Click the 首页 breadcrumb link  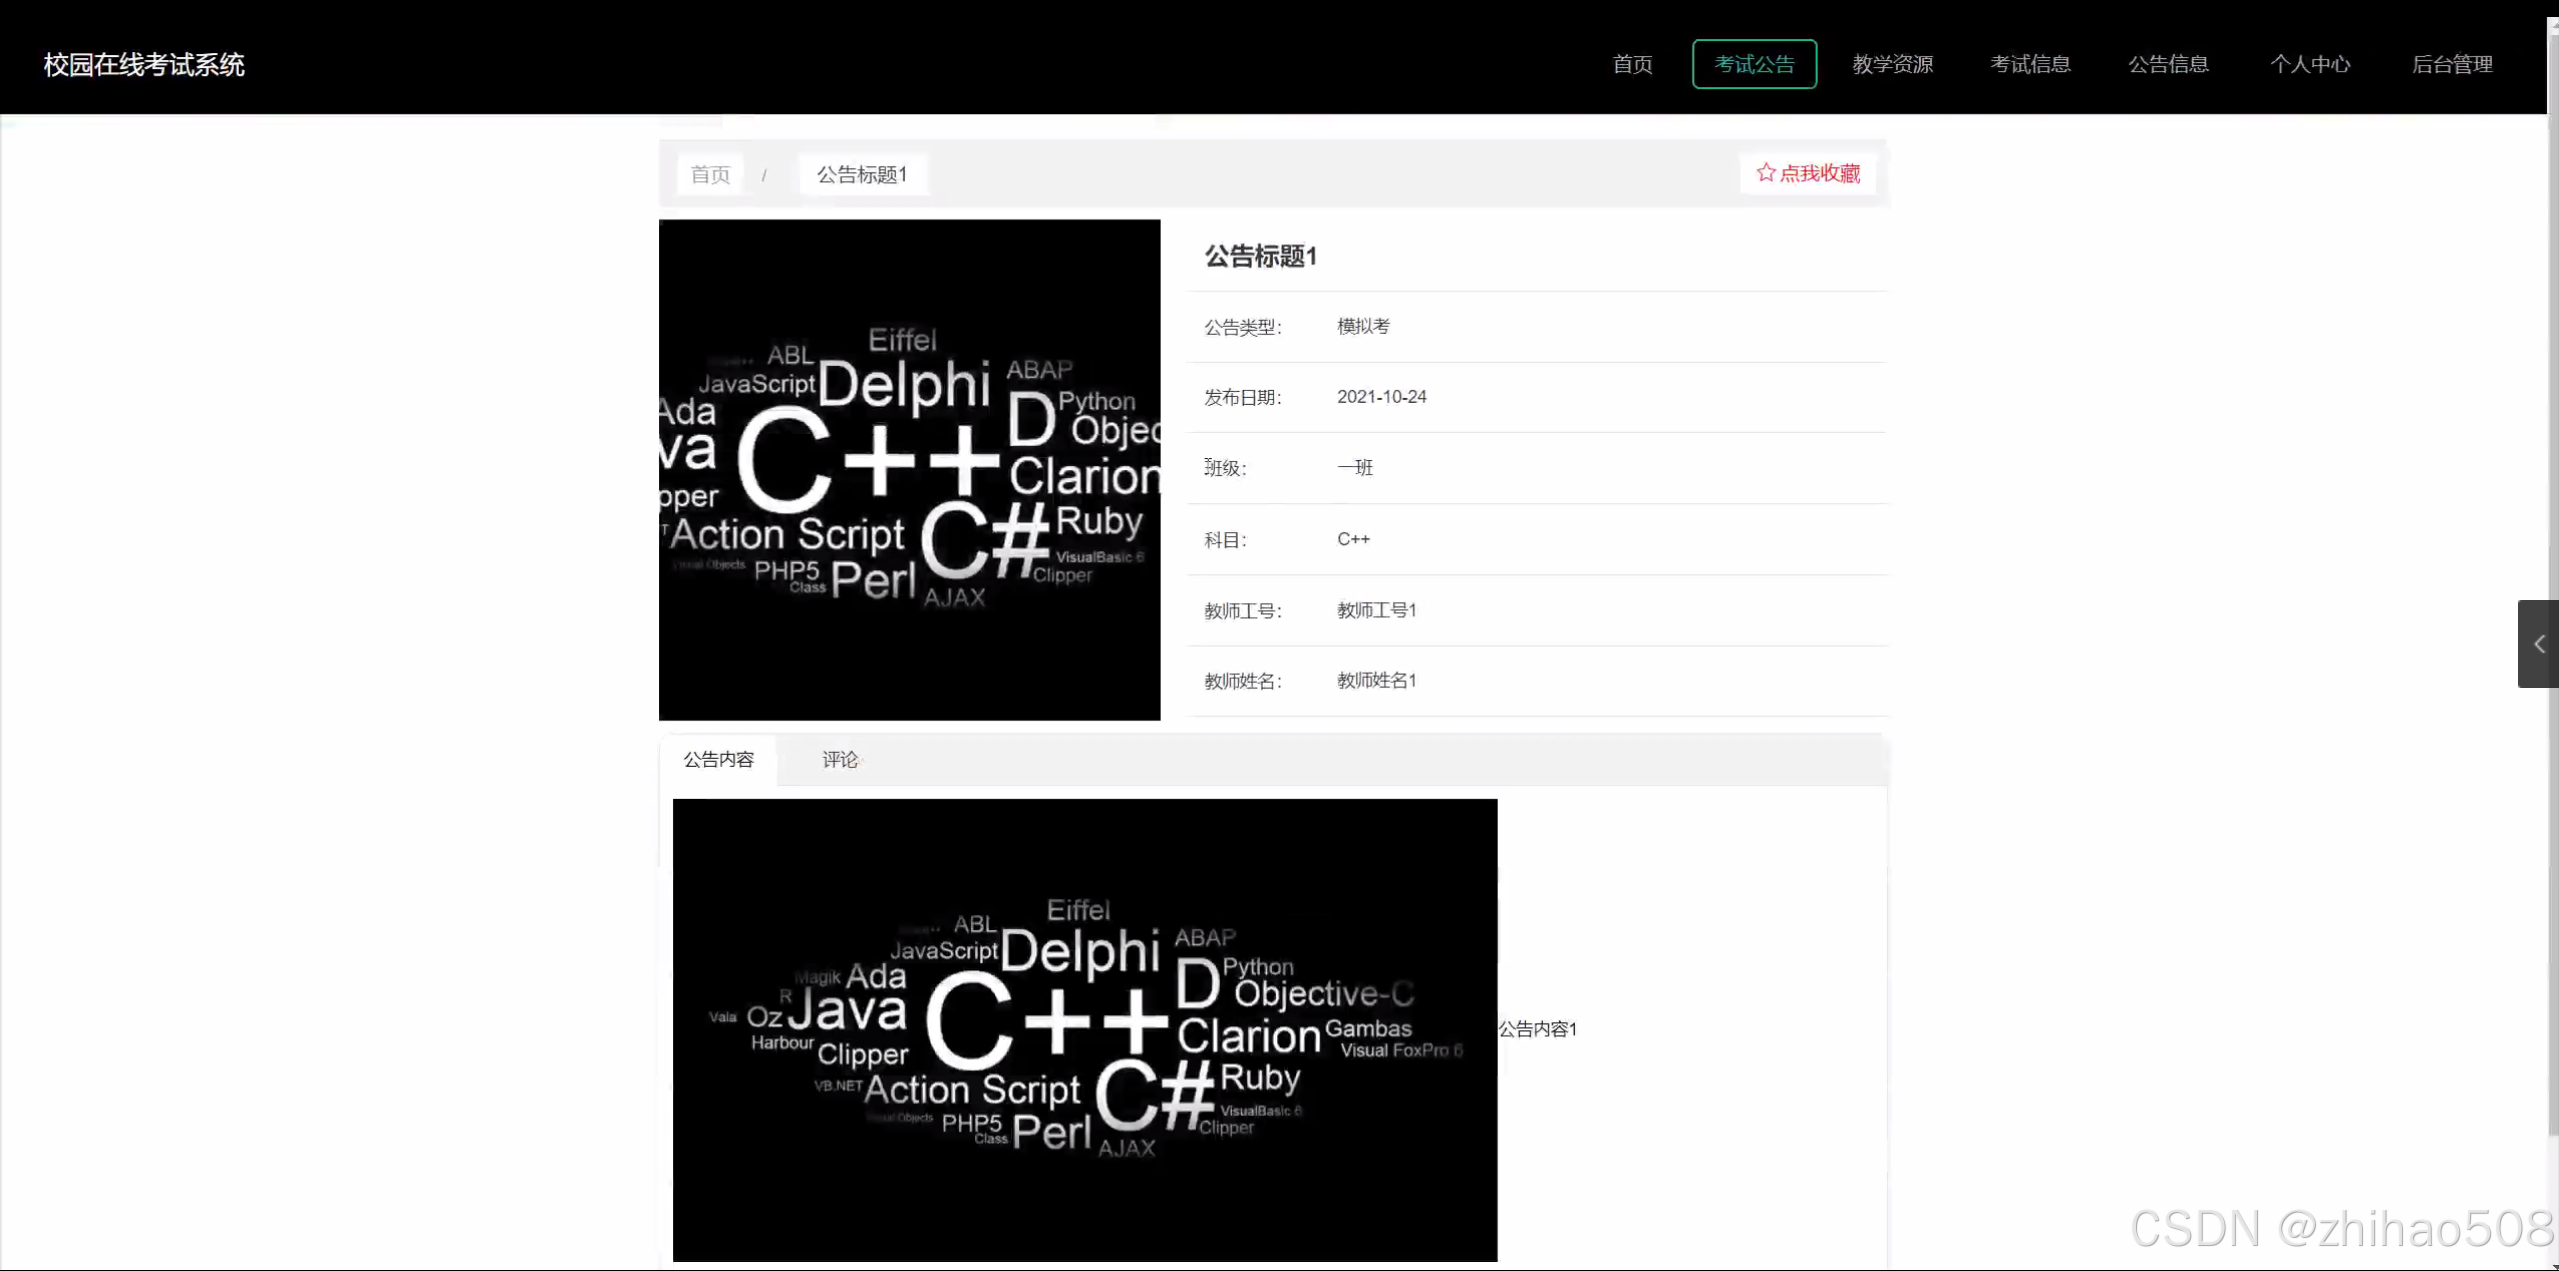pos(710,174)
